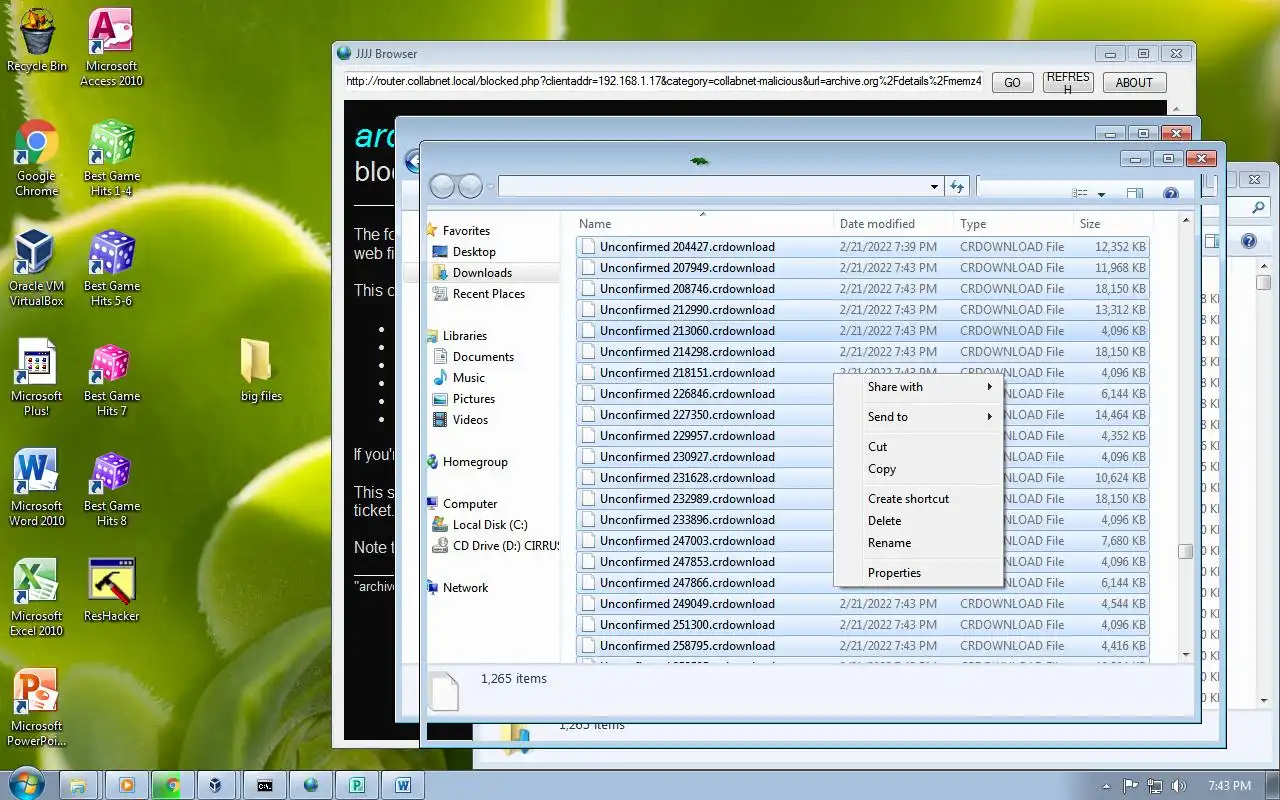Open Best Game Hits 5-6 shortcut
The height and width of the screenshot is (800, 1280).
click(x=111, y=268)
